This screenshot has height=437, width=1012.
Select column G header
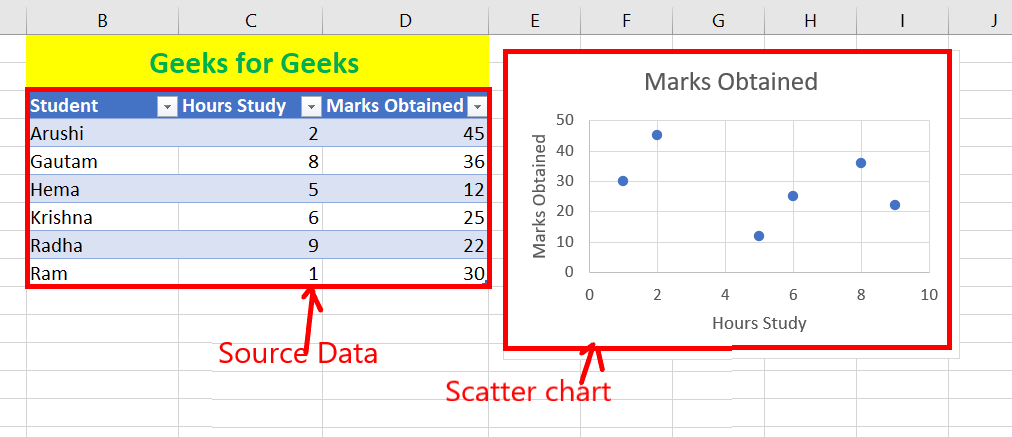click(x=718, y=21)
